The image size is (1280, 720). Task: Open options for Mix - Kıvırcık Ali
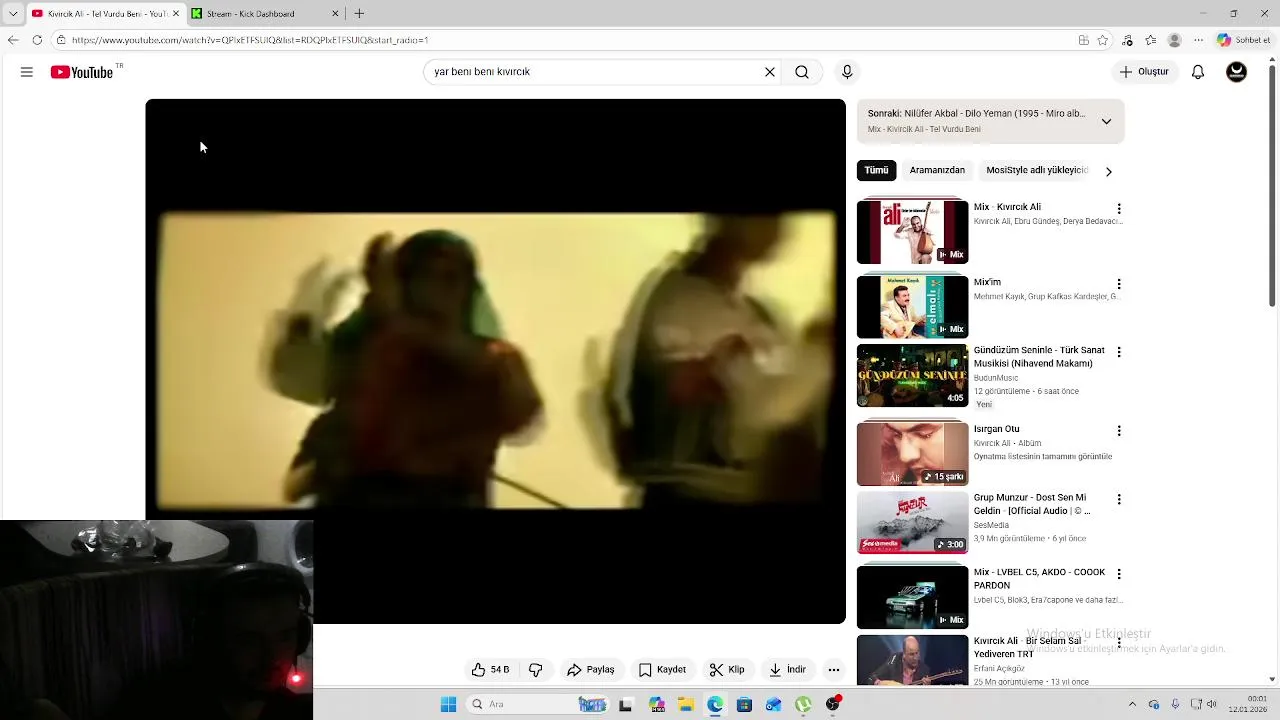click(x=1119, y=209)
